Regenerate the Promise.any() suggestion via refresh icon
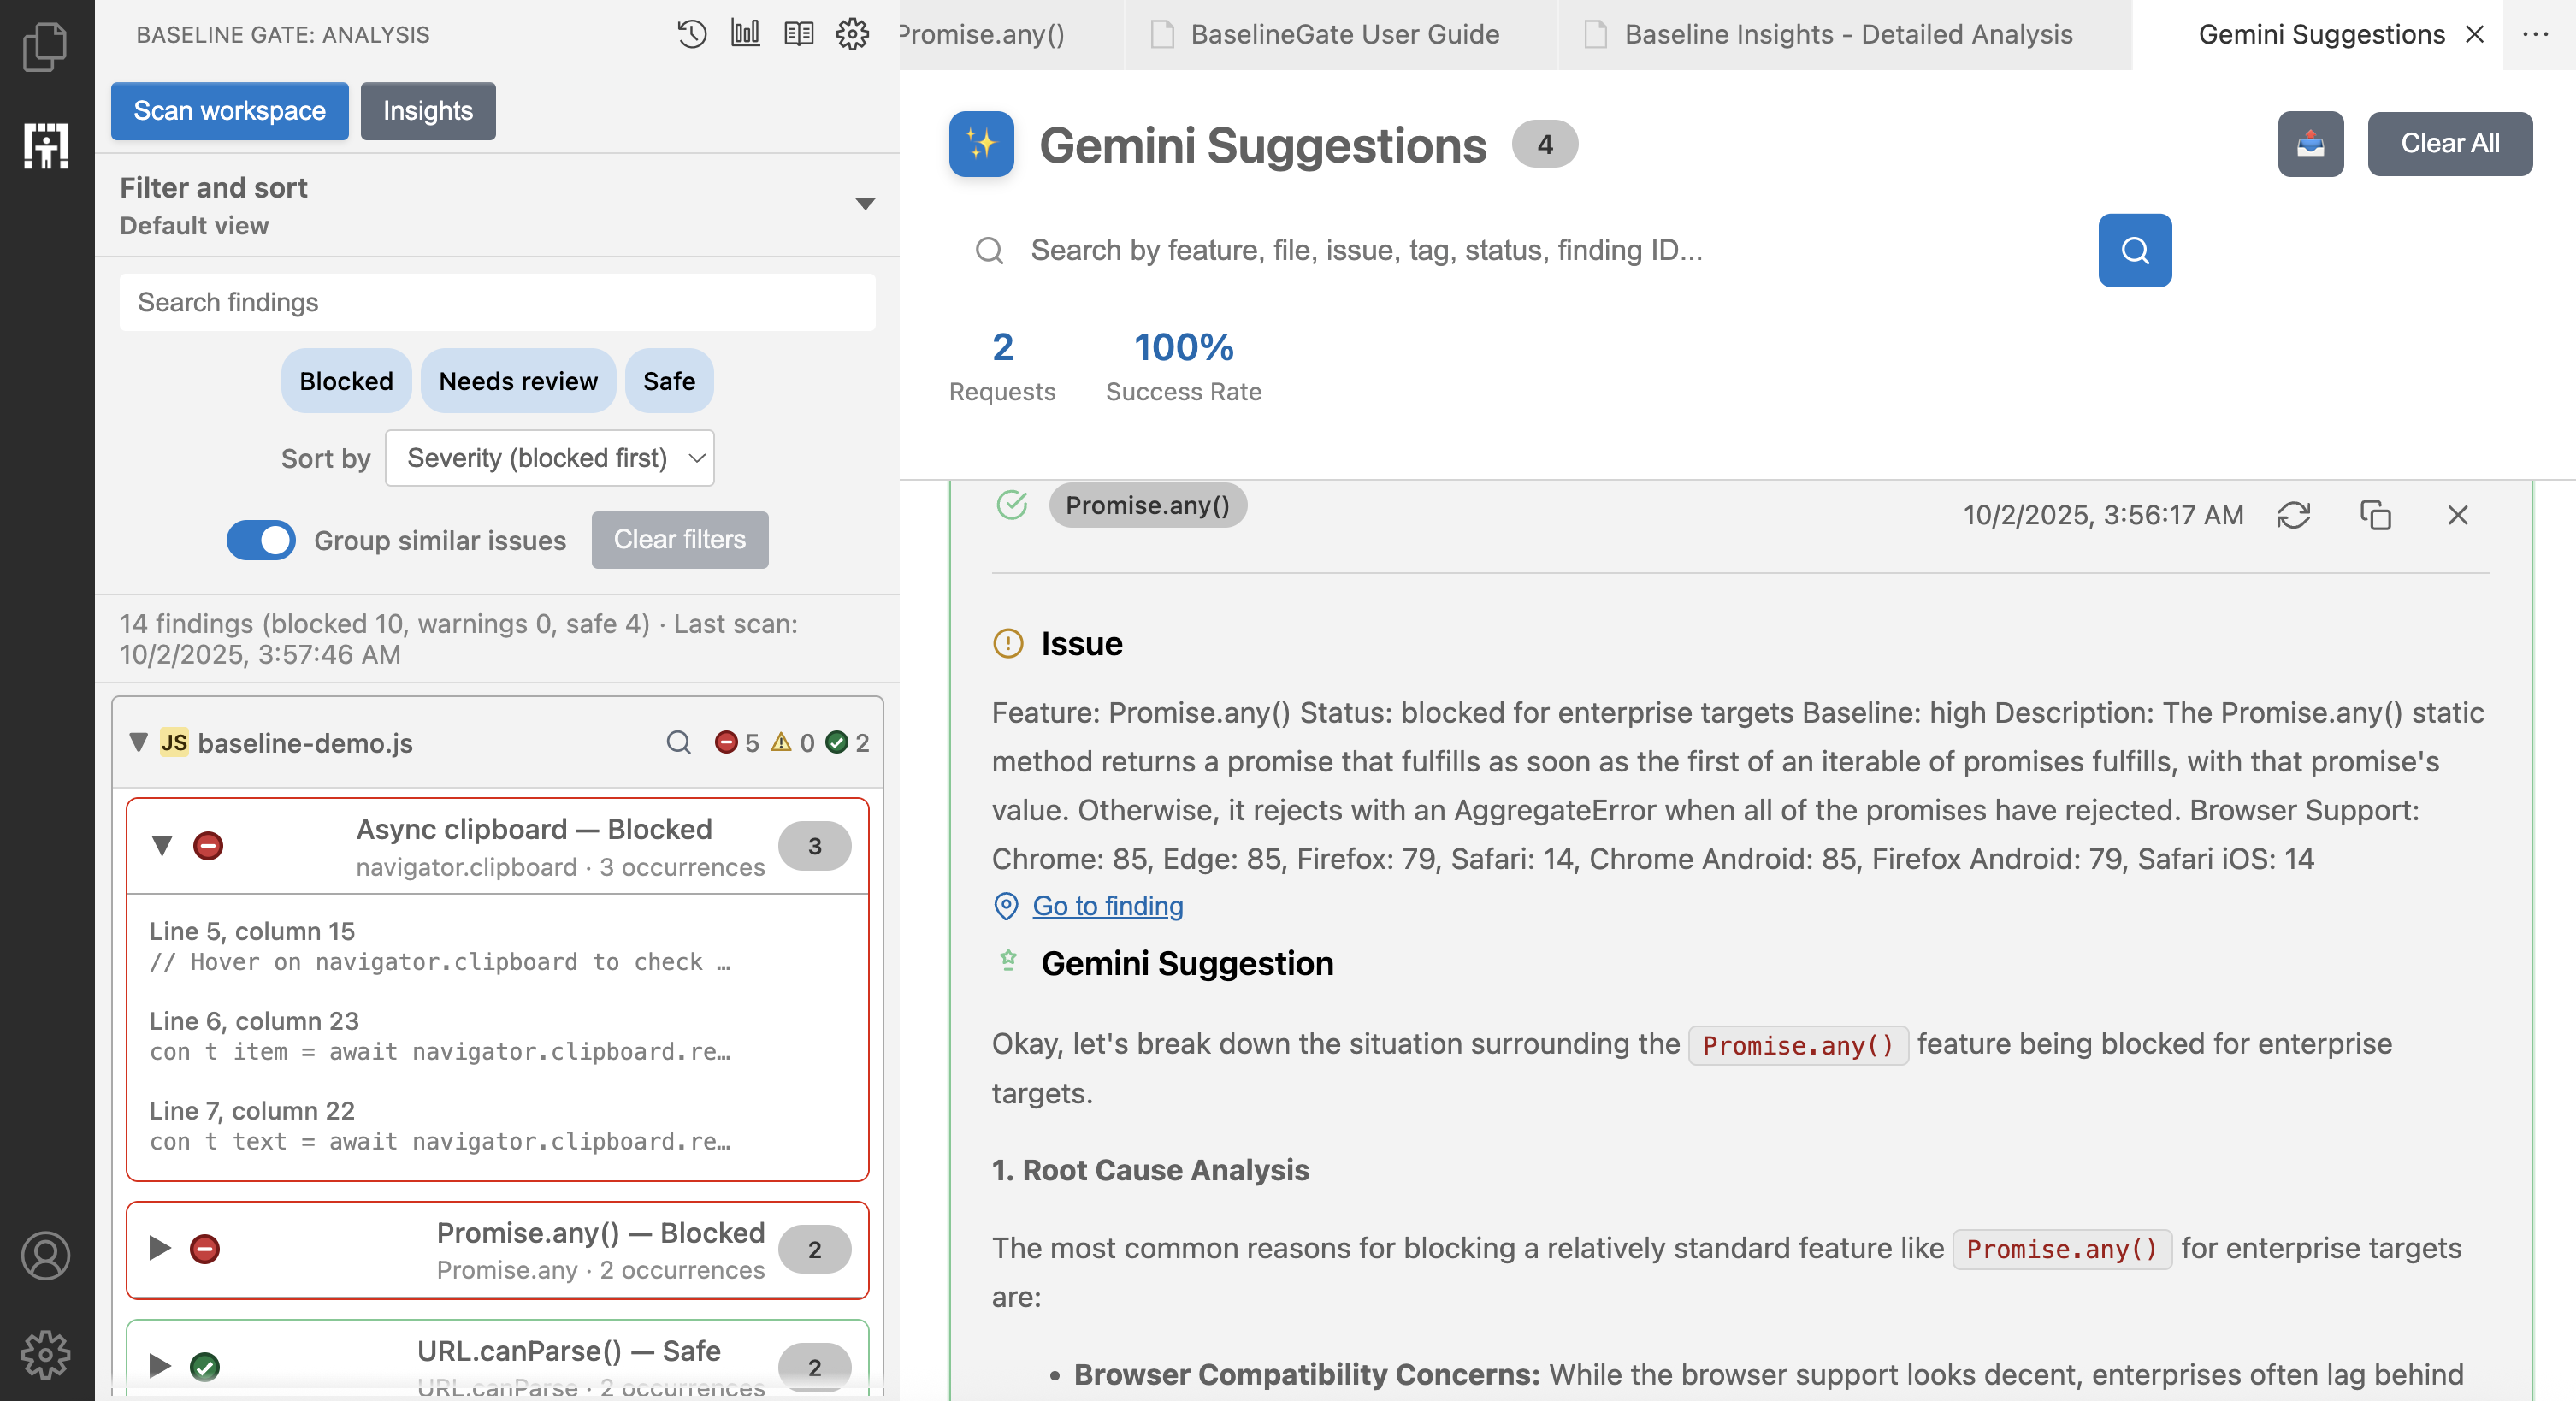 (2293, 515)
